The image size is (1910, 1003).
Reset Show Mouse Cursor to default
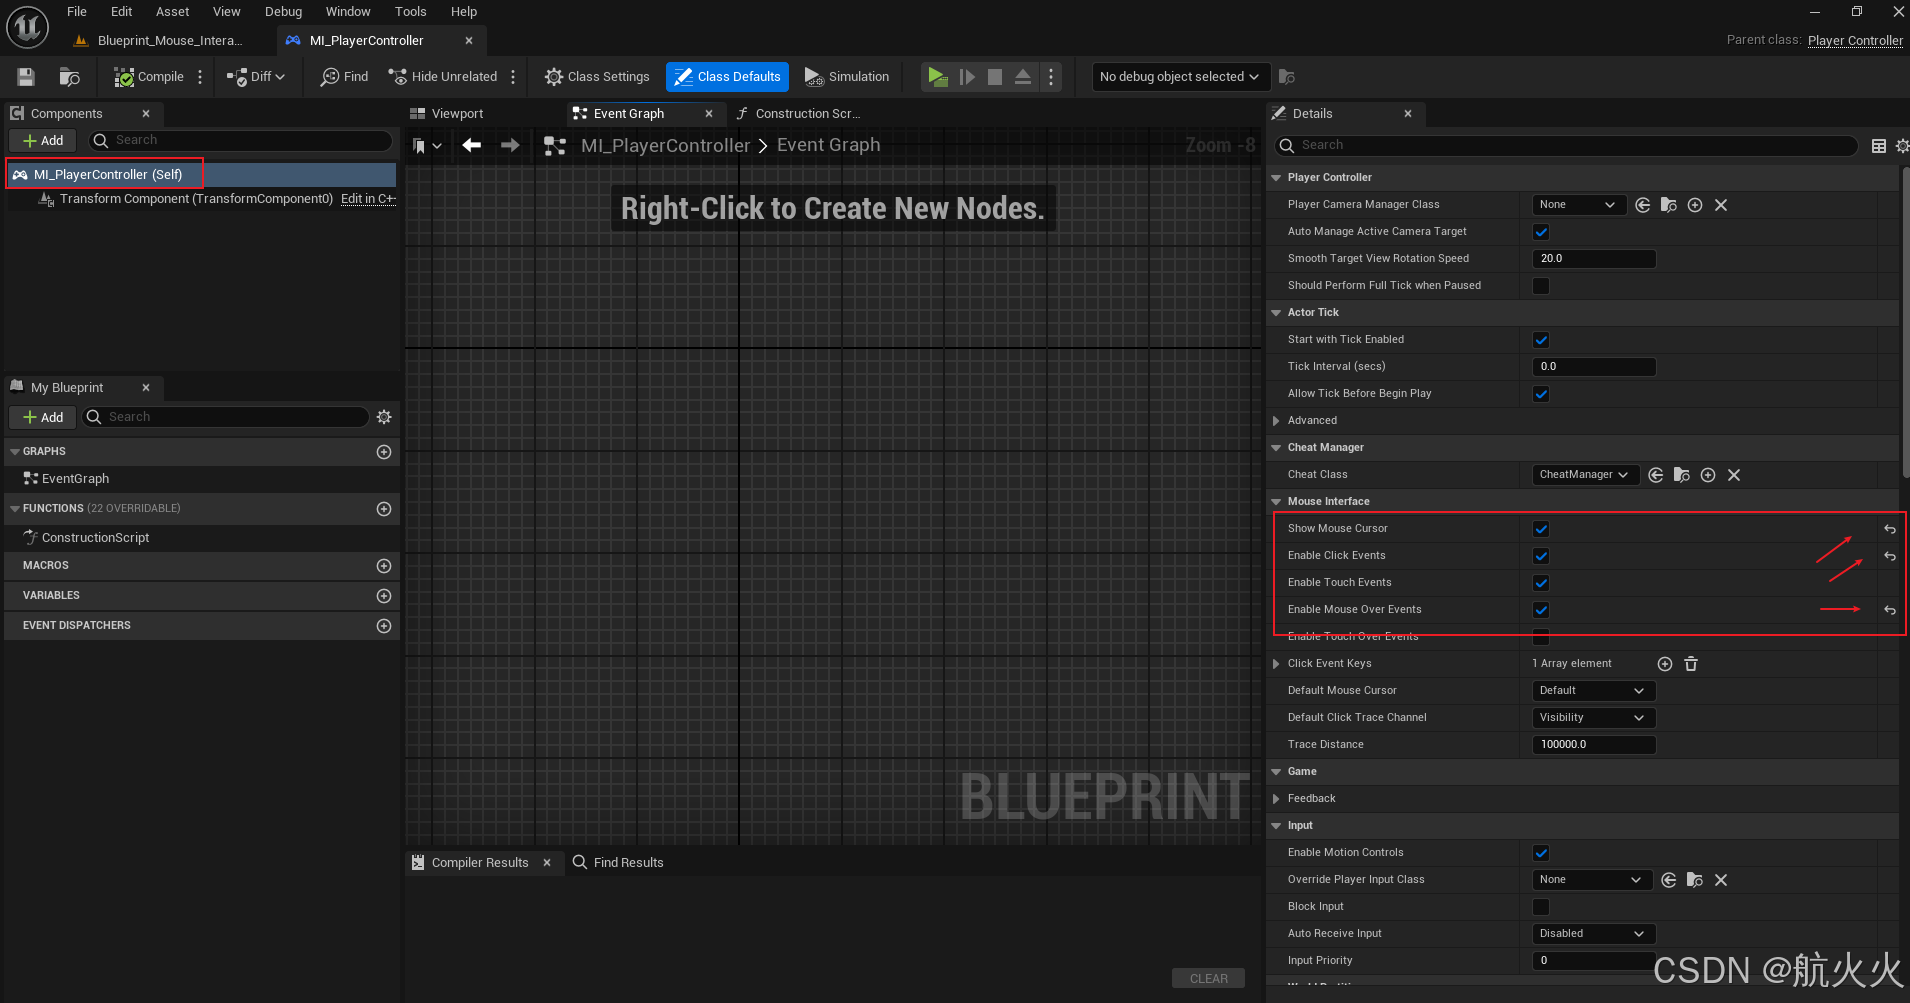tap(1890, 529)
